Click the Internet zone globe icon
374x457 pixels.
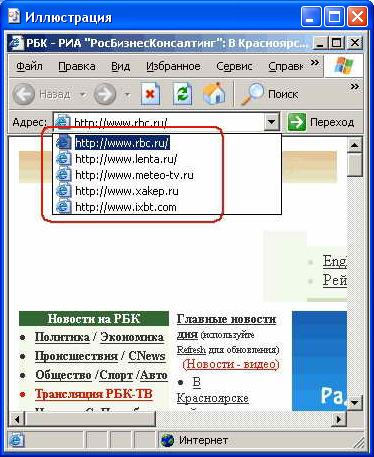(167, 440)
